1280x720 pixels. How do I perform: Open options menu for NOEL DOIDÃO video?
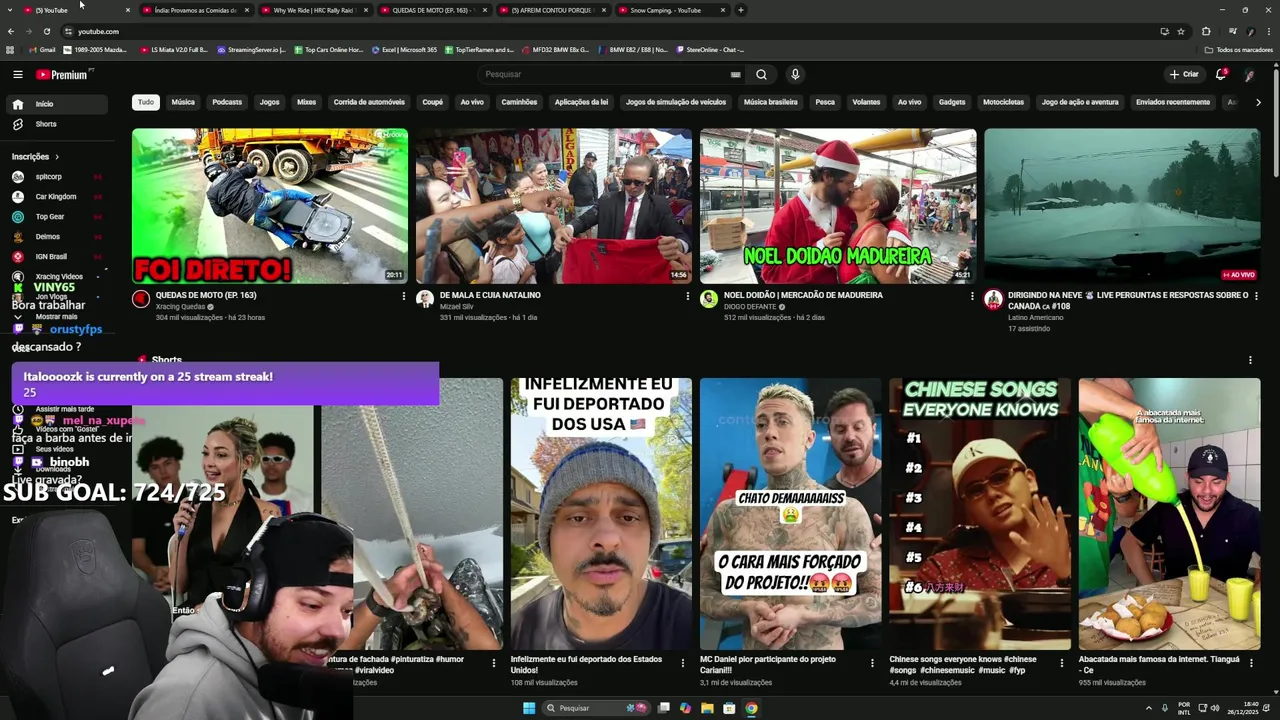972,296
